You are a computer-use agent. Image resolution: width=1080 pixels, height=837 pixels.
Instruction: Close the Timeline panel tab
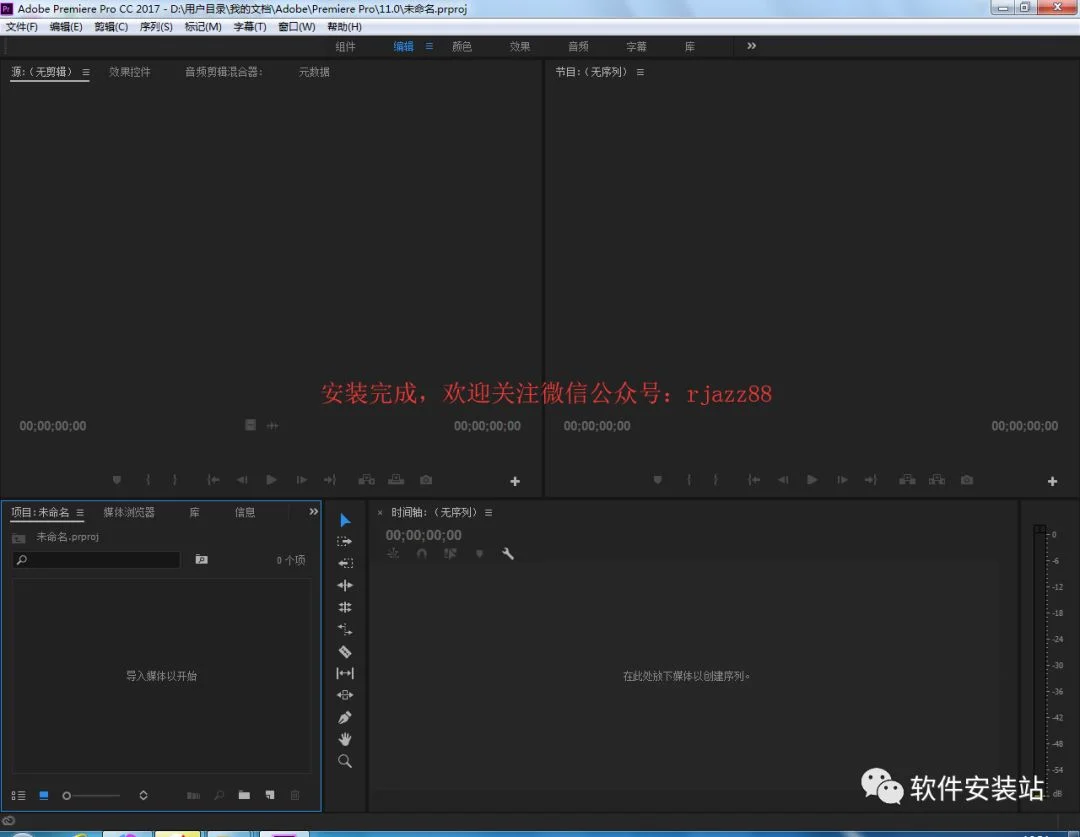380,513
